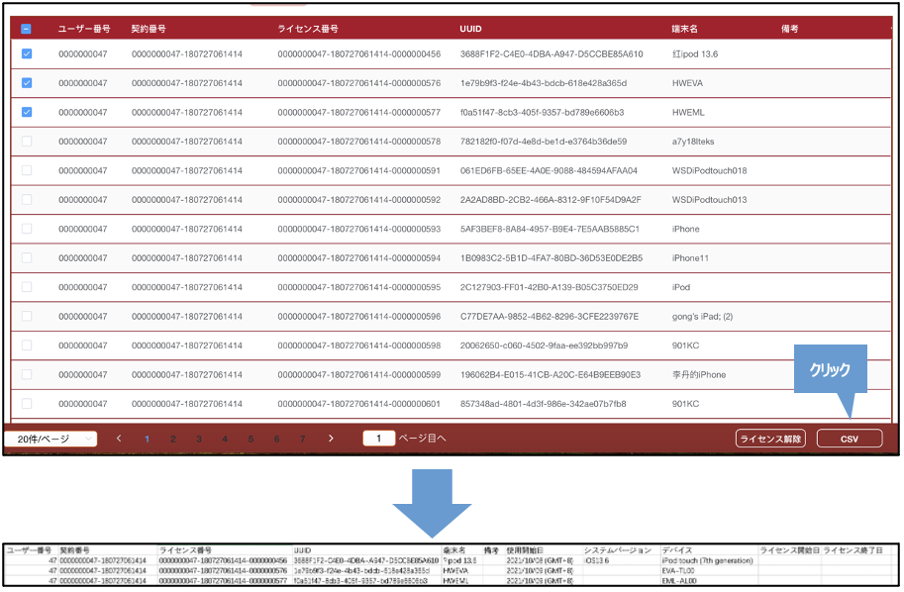Uncheck the row for device HWEML

point(26,112)
